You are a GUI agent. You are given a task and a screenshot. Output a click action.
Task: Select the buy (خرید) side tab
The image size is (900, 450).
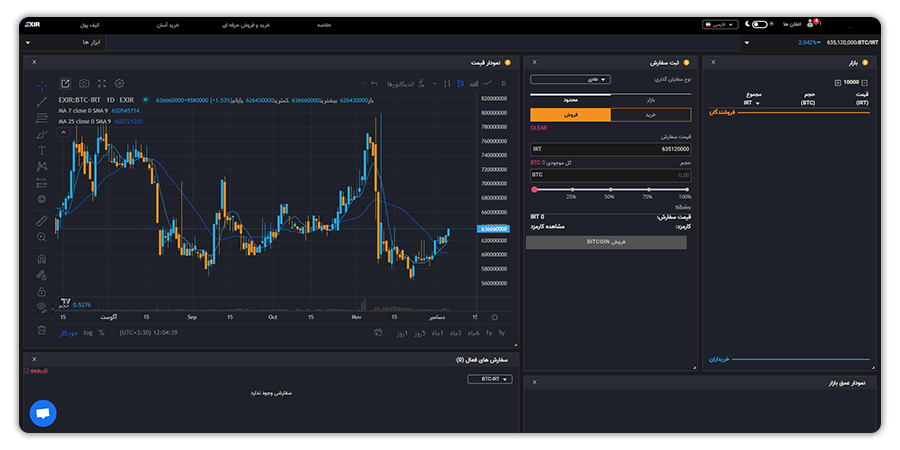tap(651, 115)
